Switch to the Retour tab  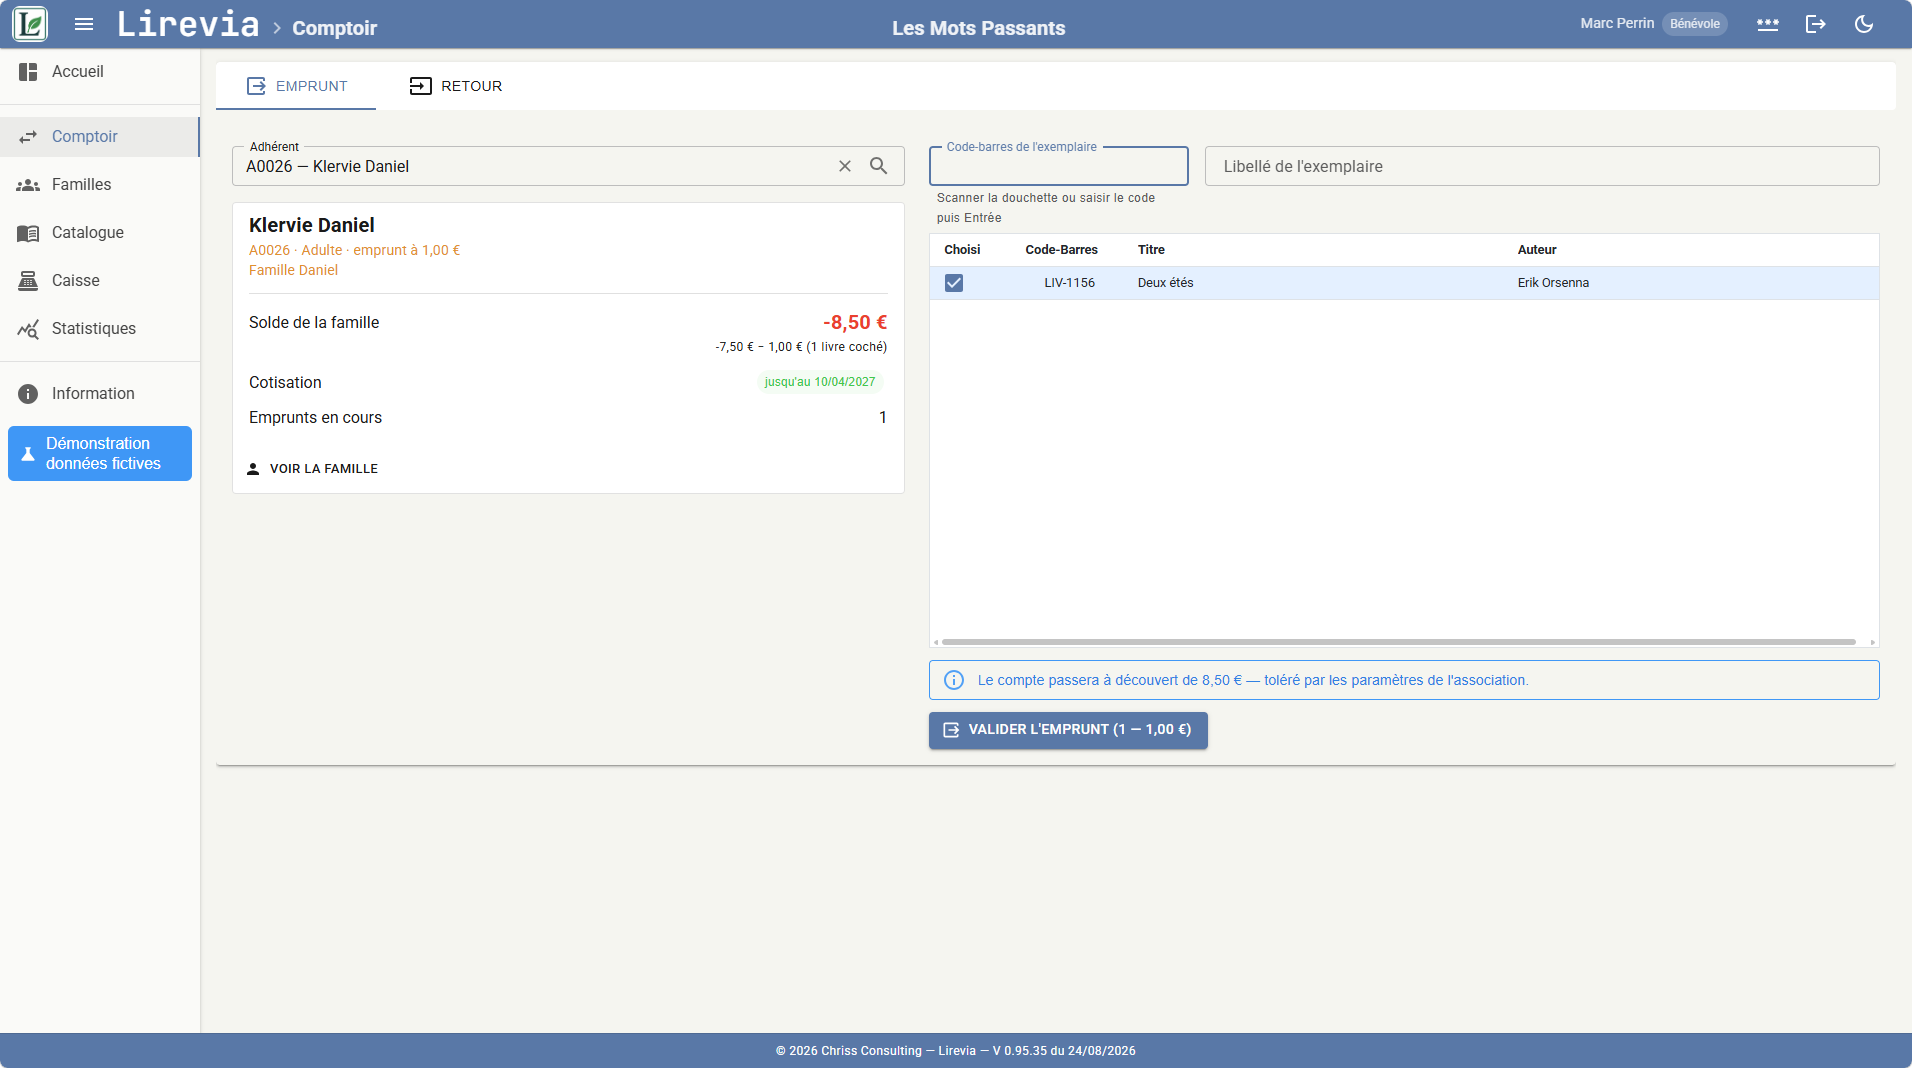click(x=456, y=86)
